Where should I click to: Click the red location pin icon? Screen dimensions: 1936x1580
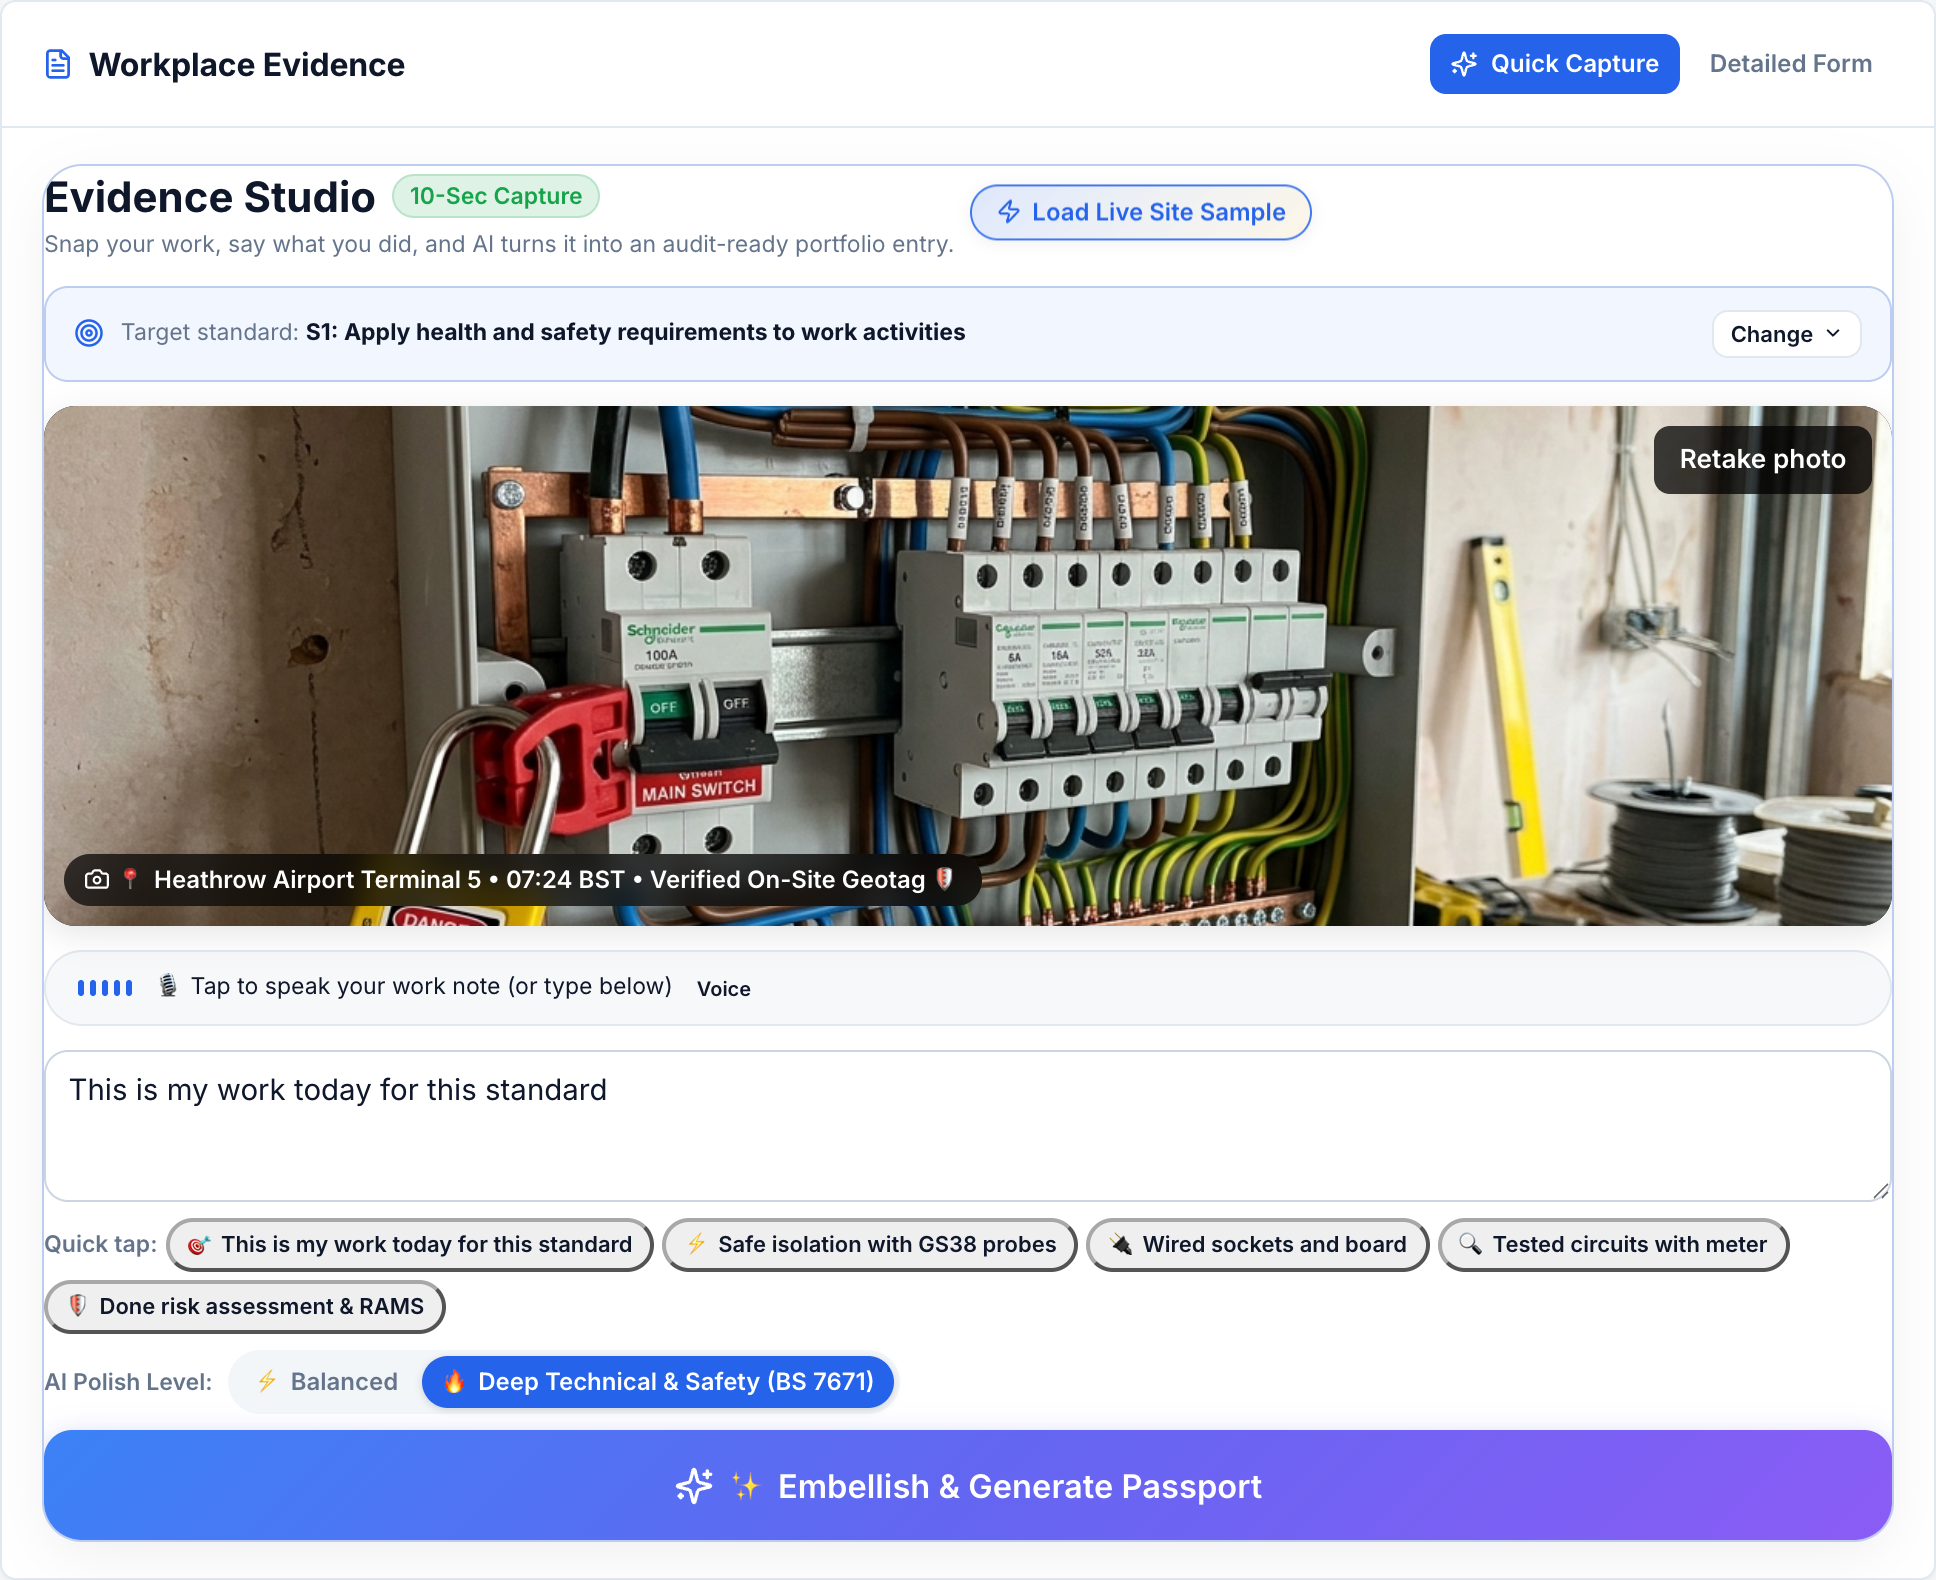130,879
